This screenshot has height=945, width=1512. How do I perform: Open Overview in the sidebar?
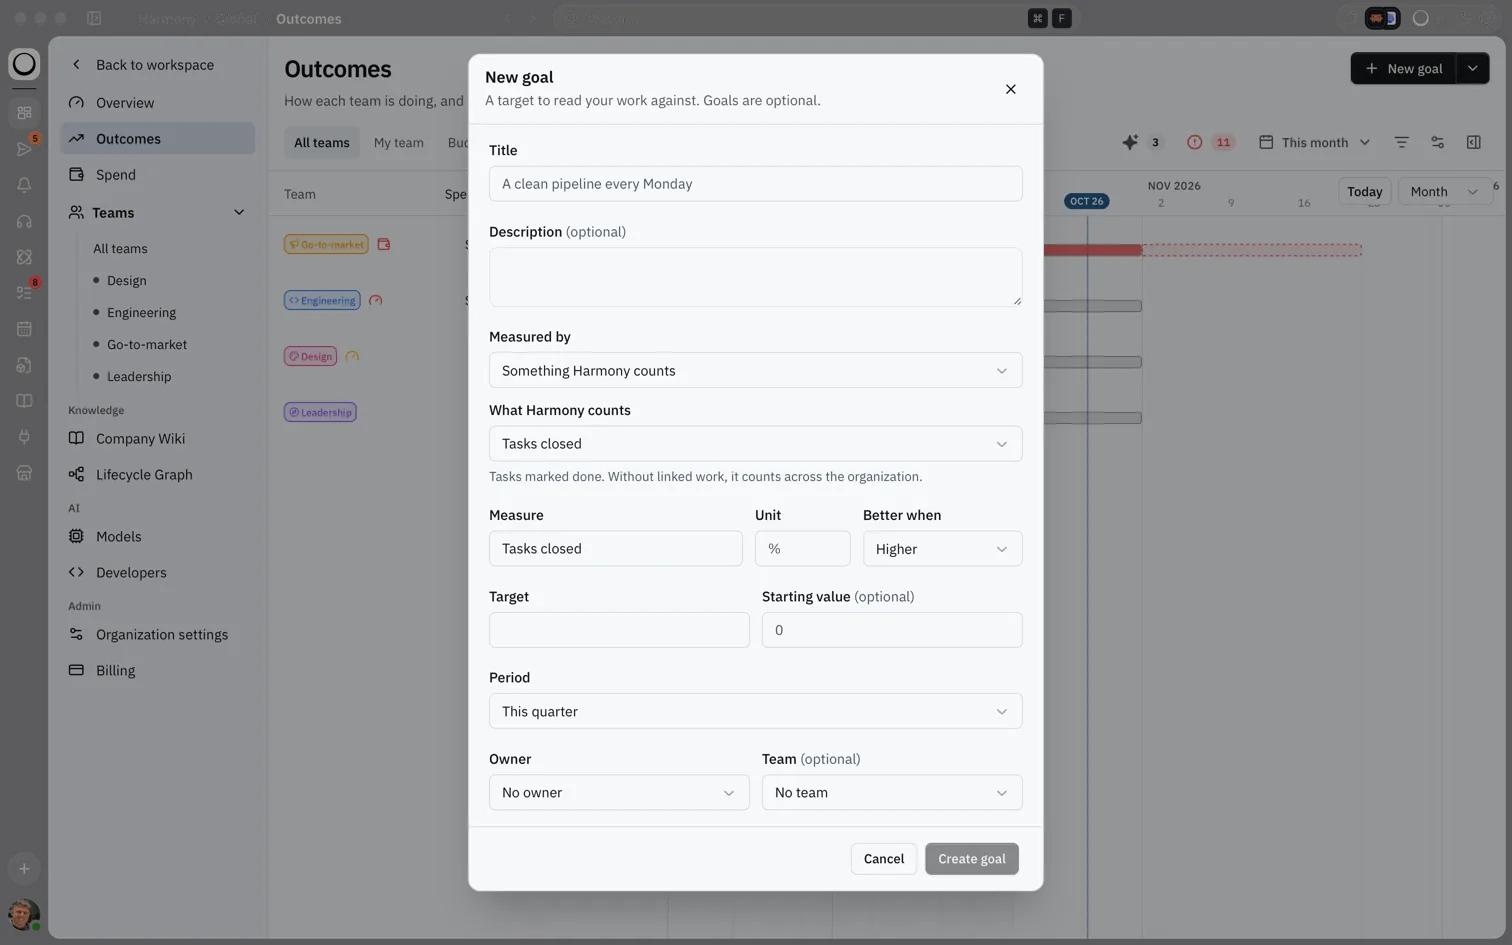[x=158, y=102]
